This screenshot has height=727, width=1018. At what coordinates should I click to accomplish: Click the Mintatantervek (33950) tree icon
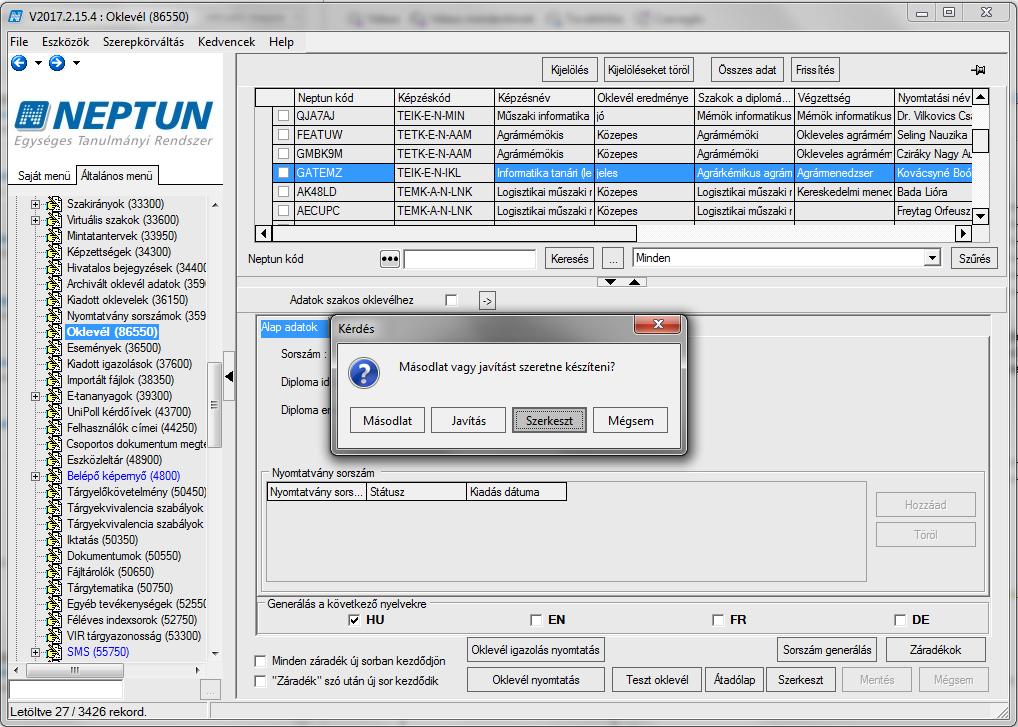[x=54, y=236]
